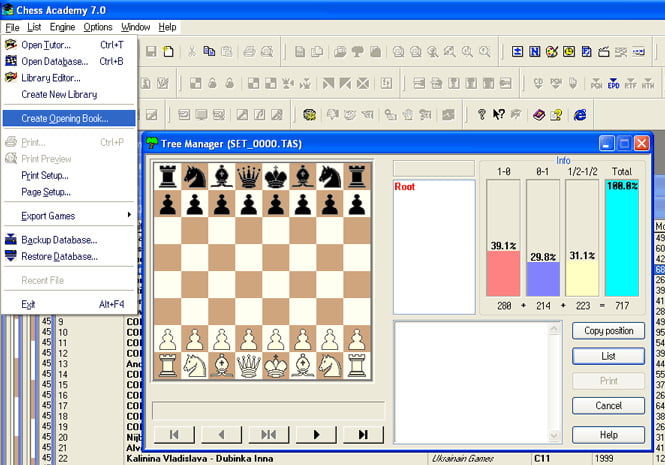Click the Help button in Tree Manager
This screenshot has height=465, width=665.
pos(609,435)
